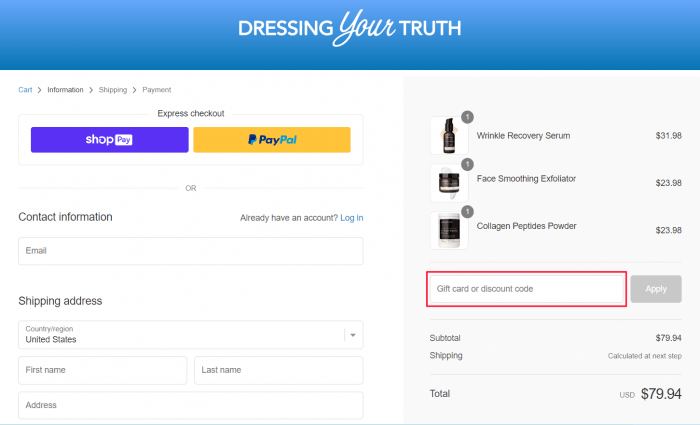This screenshot has height=425, width=700.
Task: Click the Gift card or discount code field
Action: click(526, 289)
